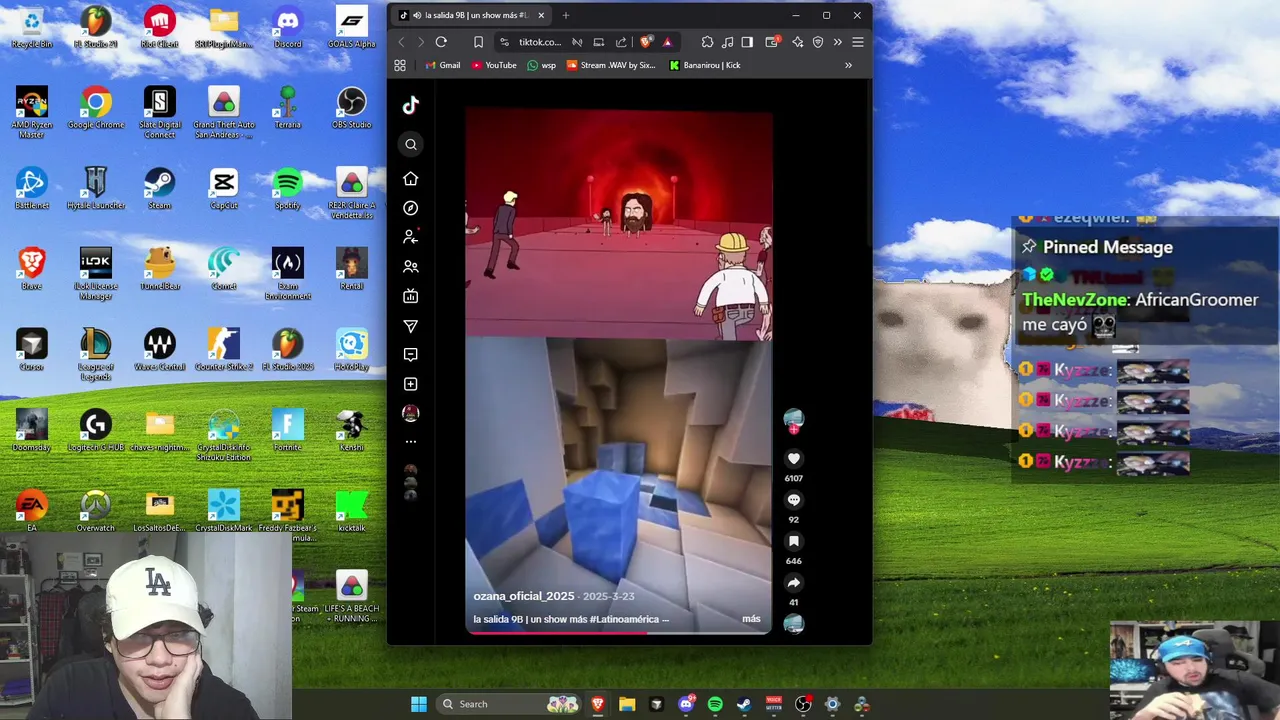The image size is (1280, 720).
Task: Open the Bananirou Kick bookmark
Action: (705, 65)
